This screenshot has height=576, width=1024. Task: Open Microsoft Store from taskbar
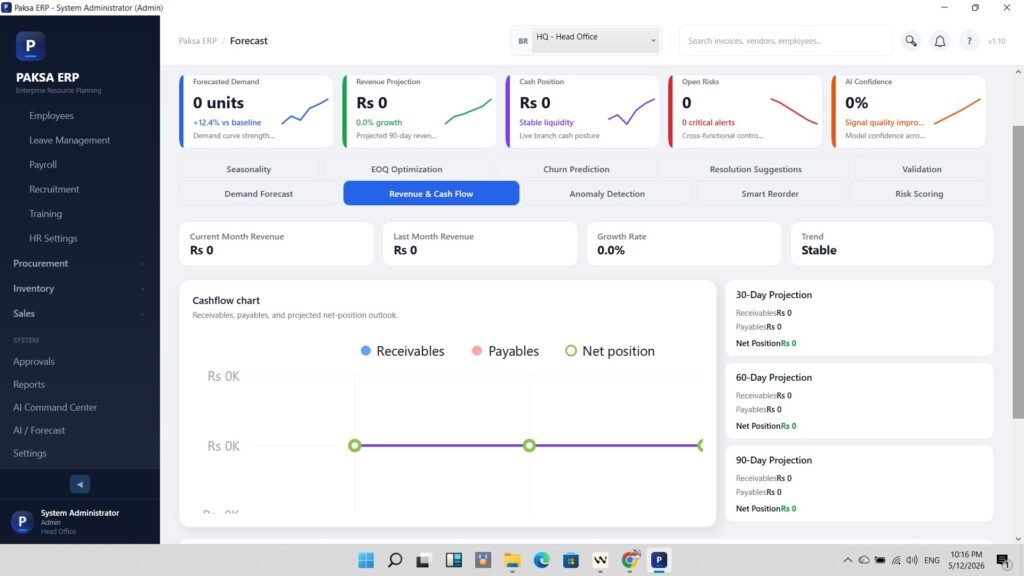coord(571,560)
